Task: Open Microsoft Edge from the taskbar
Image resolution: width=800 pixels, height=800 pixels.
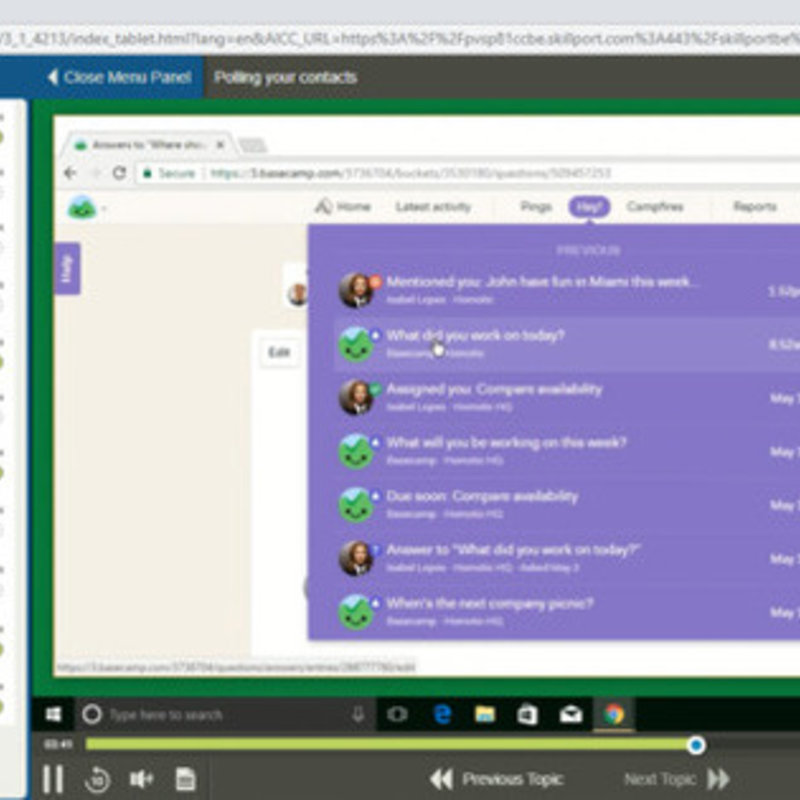Action: coord(442,714)
